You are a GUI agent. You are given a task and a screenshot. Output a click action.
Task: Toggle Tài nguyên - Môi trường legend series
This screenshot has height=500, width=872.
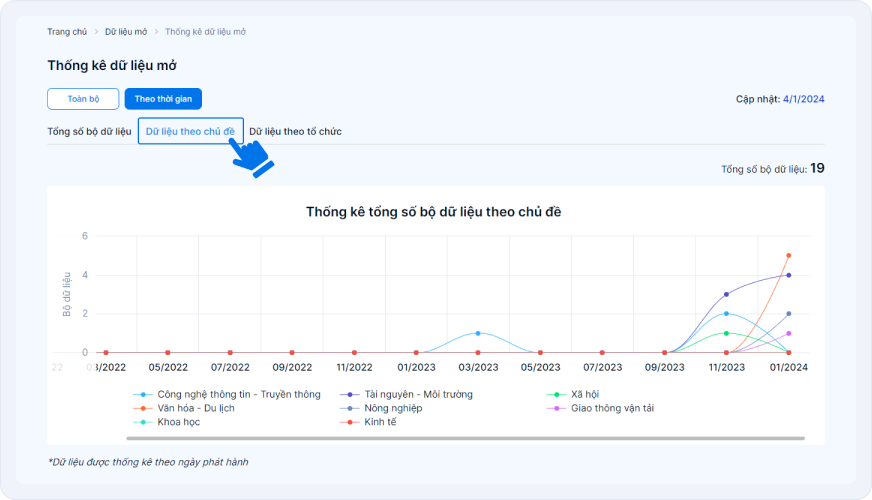[x=407, y=394]
